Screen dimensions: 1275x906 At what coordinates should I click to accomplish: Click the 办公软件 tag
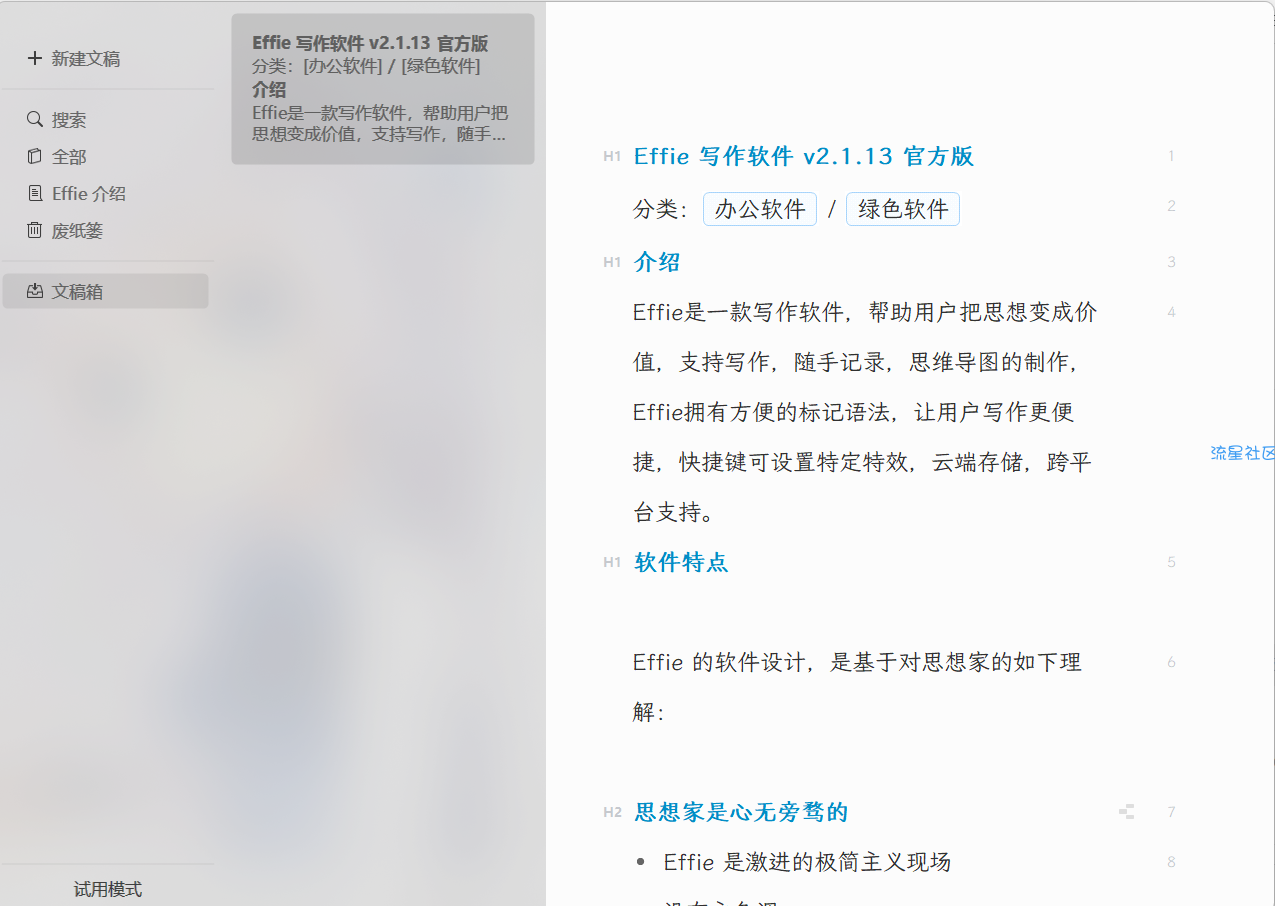coord(760,209)
